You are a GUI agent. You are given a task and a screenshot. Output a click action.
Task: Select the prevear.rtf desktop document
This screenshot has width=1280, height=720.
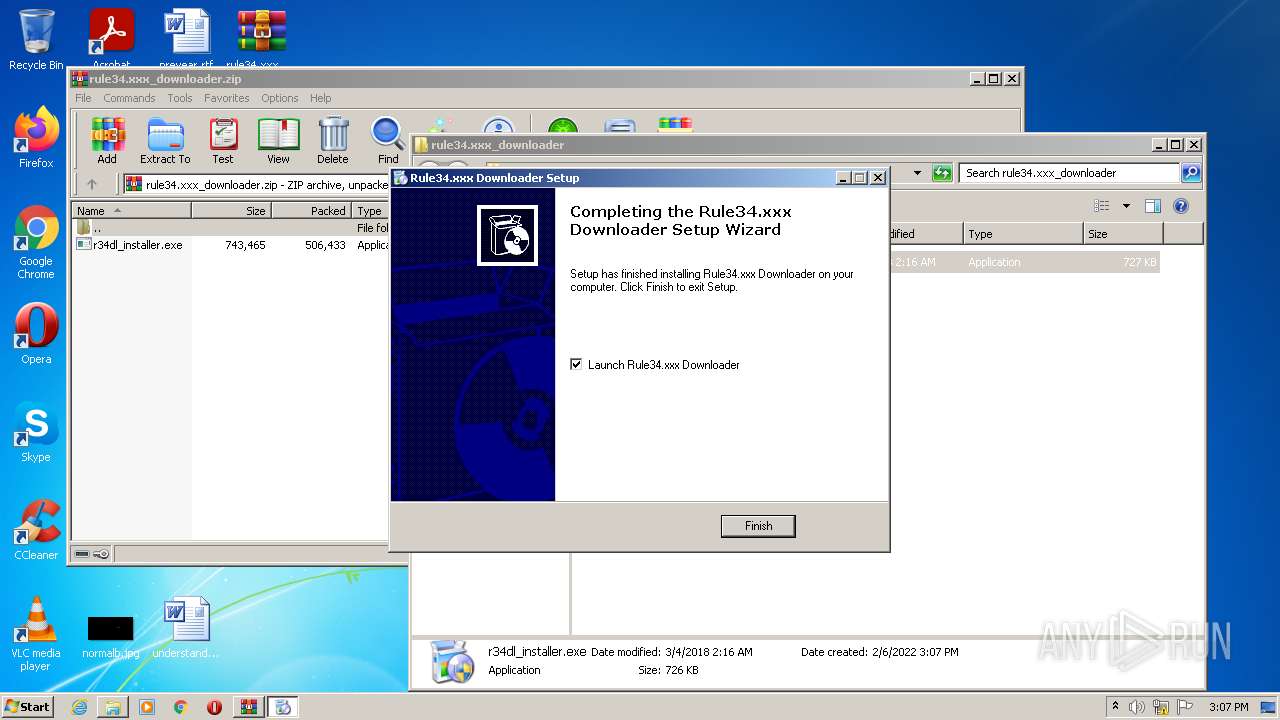[186, 38]
